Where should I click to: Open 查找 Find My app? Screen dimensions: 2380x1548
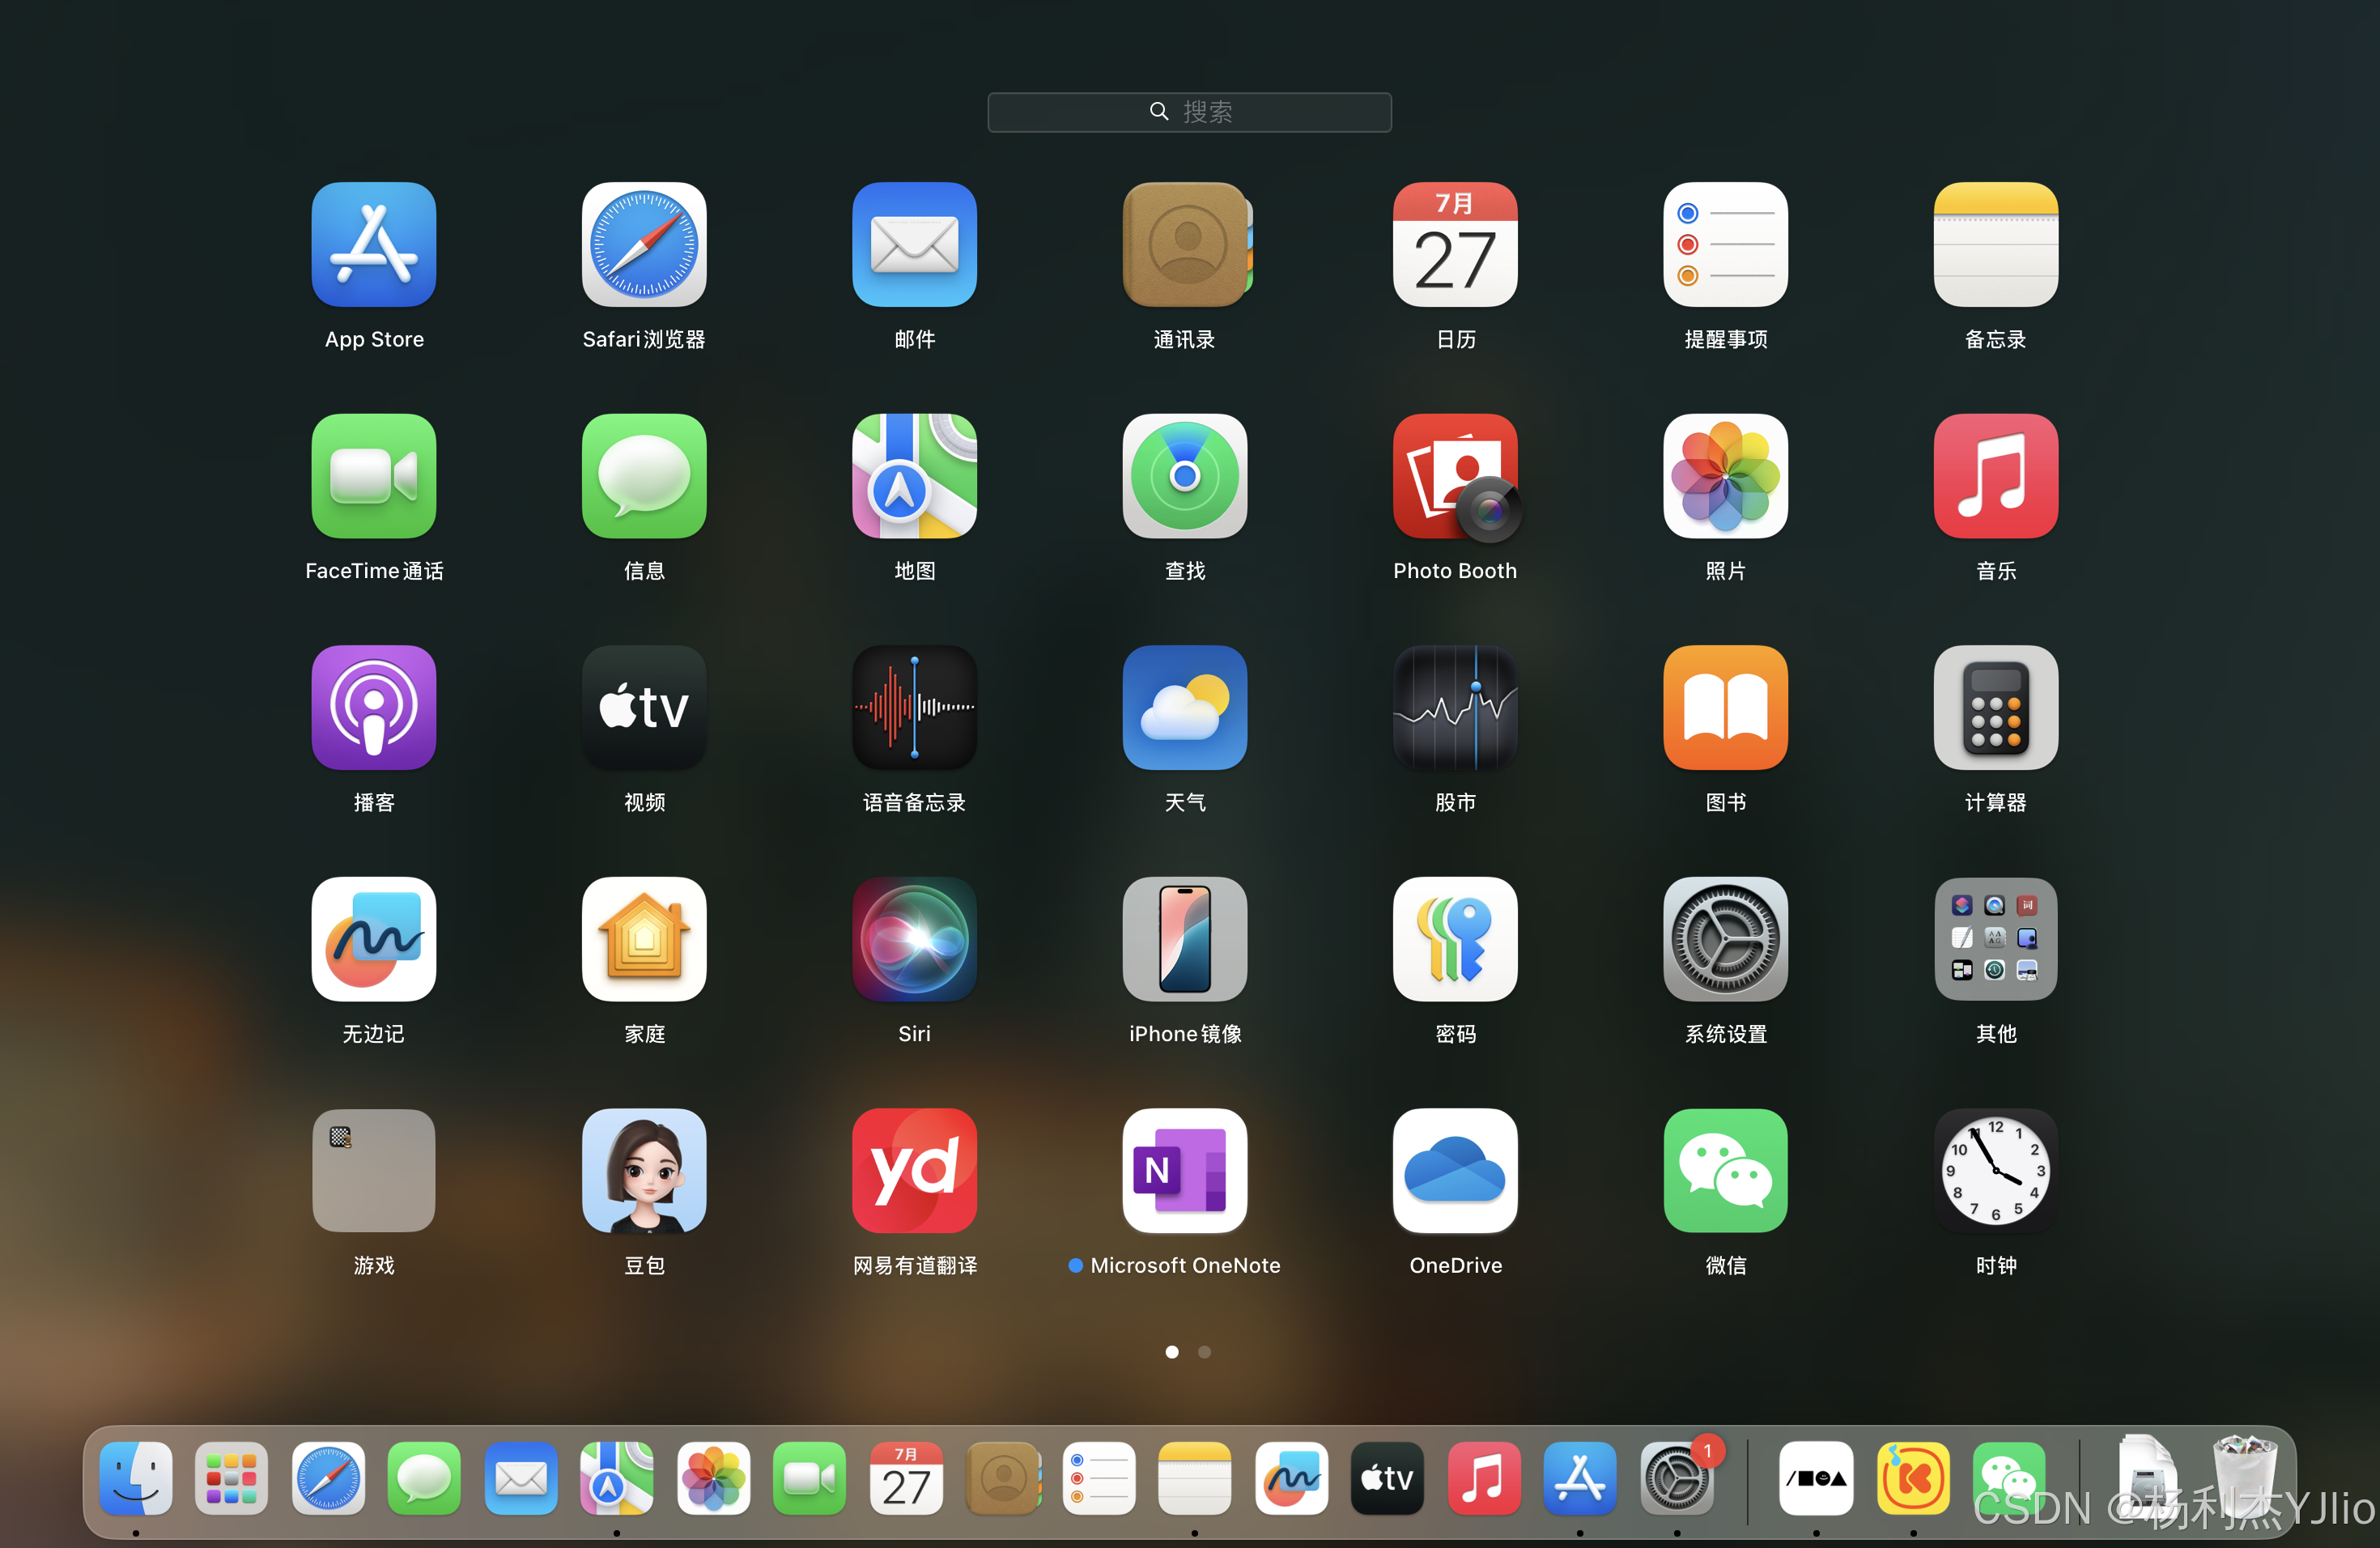coord(1185,476)
